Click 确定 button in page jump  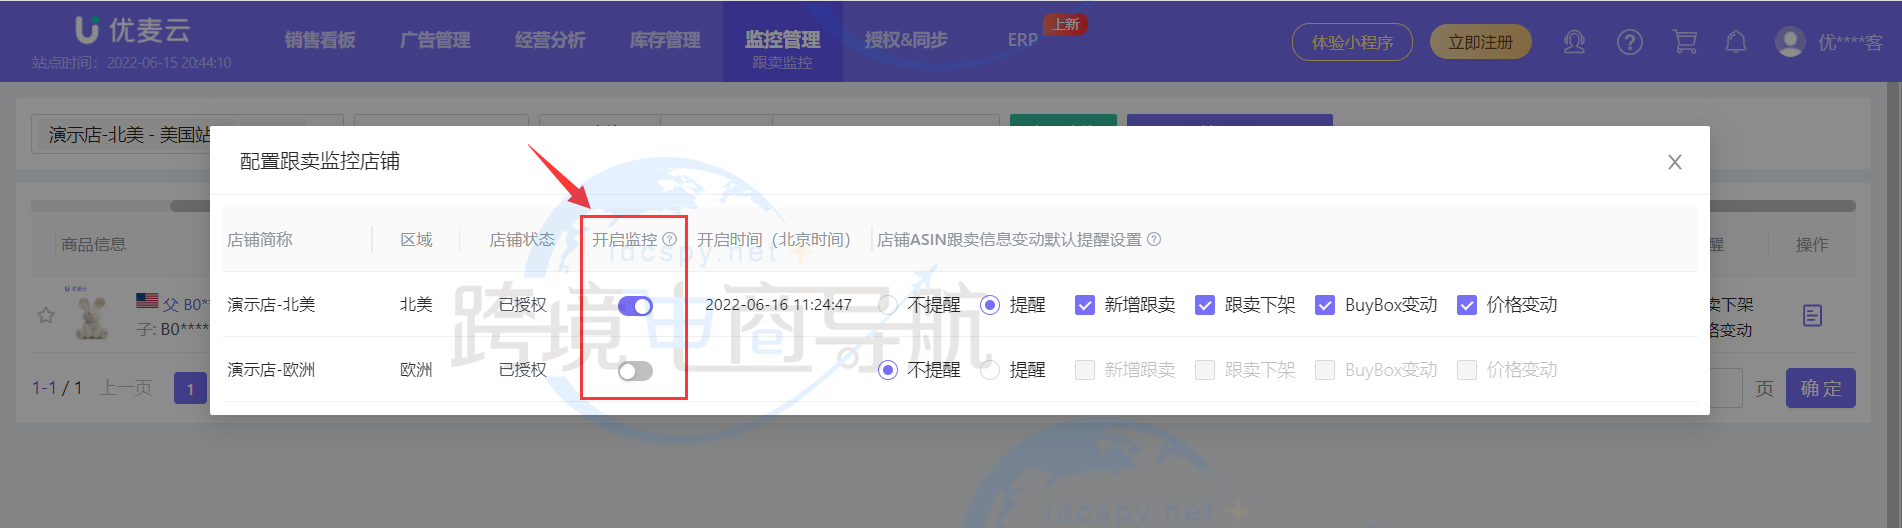pos(1820,388)
